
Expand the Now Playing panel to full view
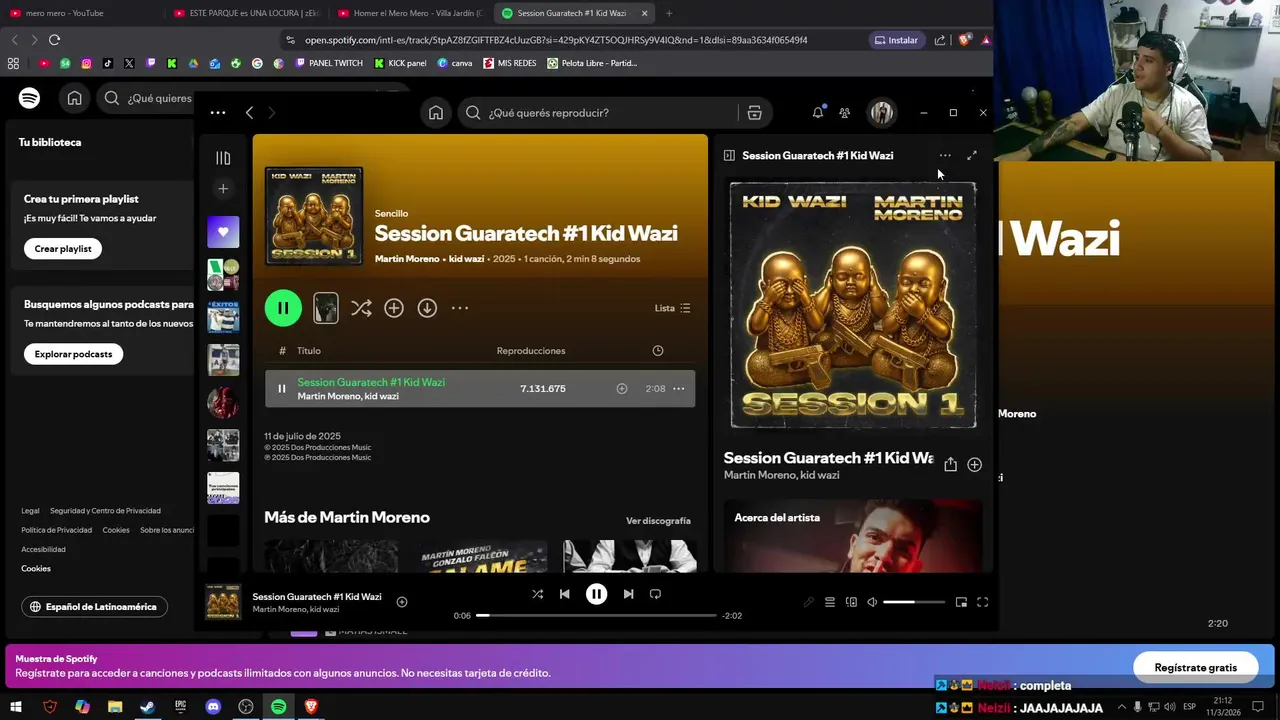pos(972,155)
